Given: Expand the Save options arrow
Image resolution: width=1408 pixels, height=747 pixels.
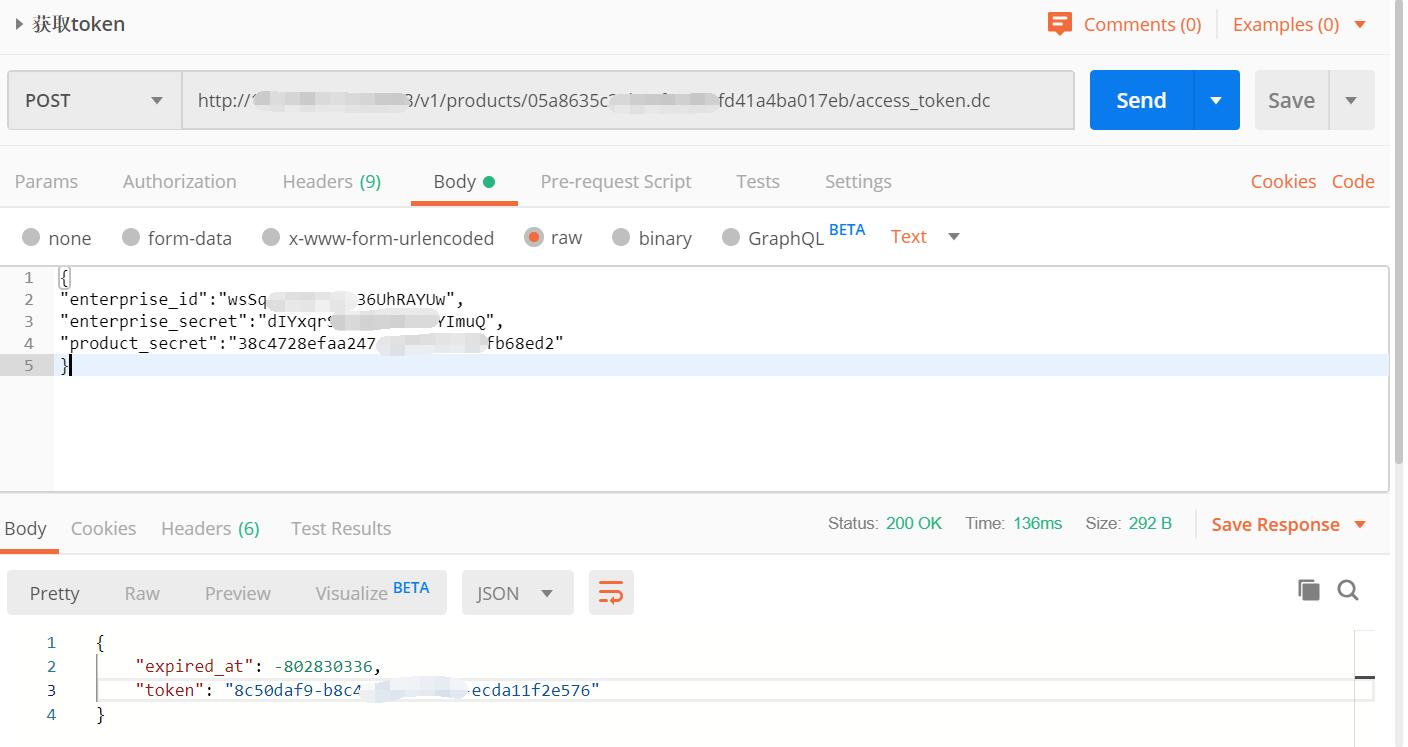Looking at the screenshot, I should pos(1351,100).
